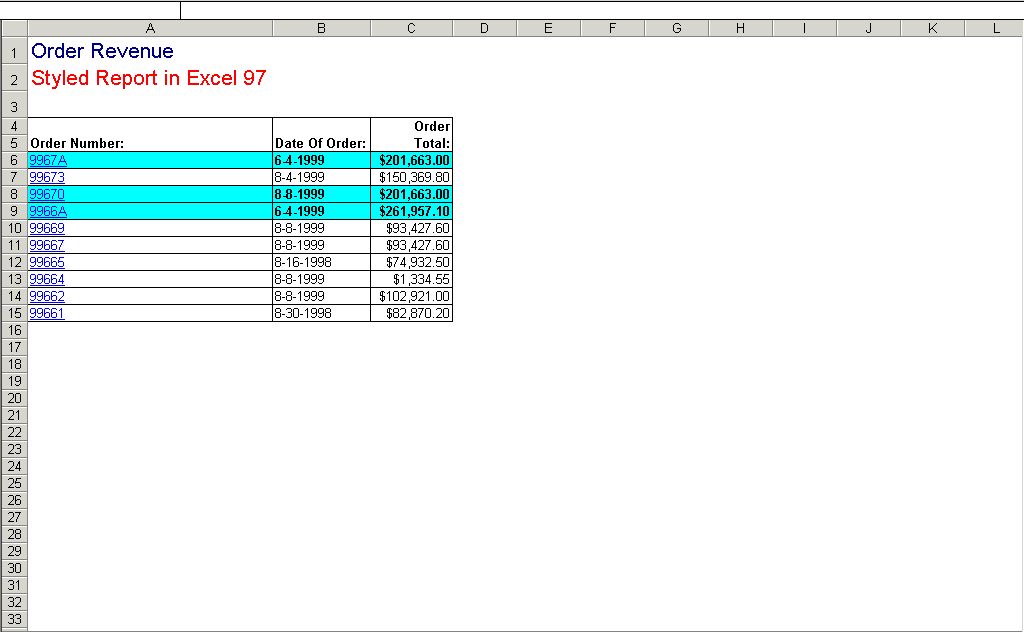Click the 'Order Revenue' title cell

[150, 51]
